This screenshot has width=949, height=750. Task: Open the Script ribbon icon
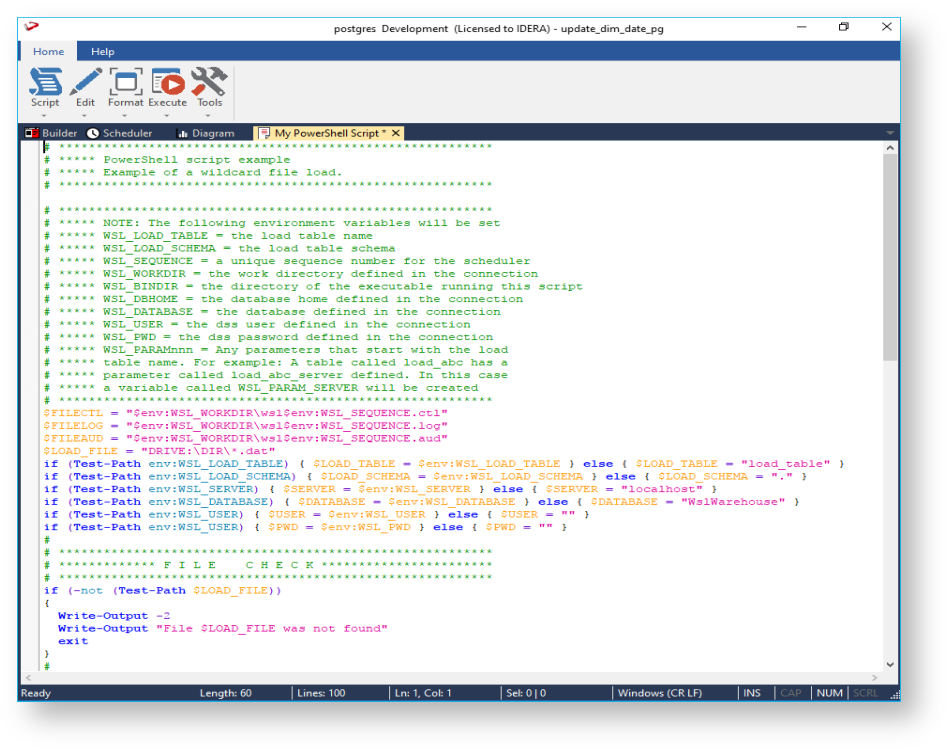[45, 82]
